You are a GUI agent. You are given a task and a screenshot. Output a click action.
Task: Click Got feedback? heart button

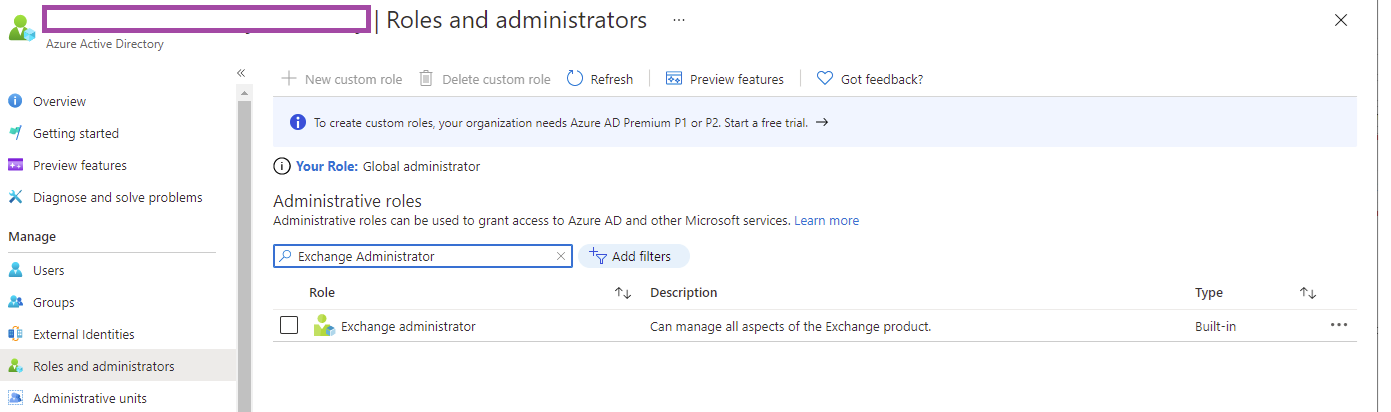(x=870, y=79)
